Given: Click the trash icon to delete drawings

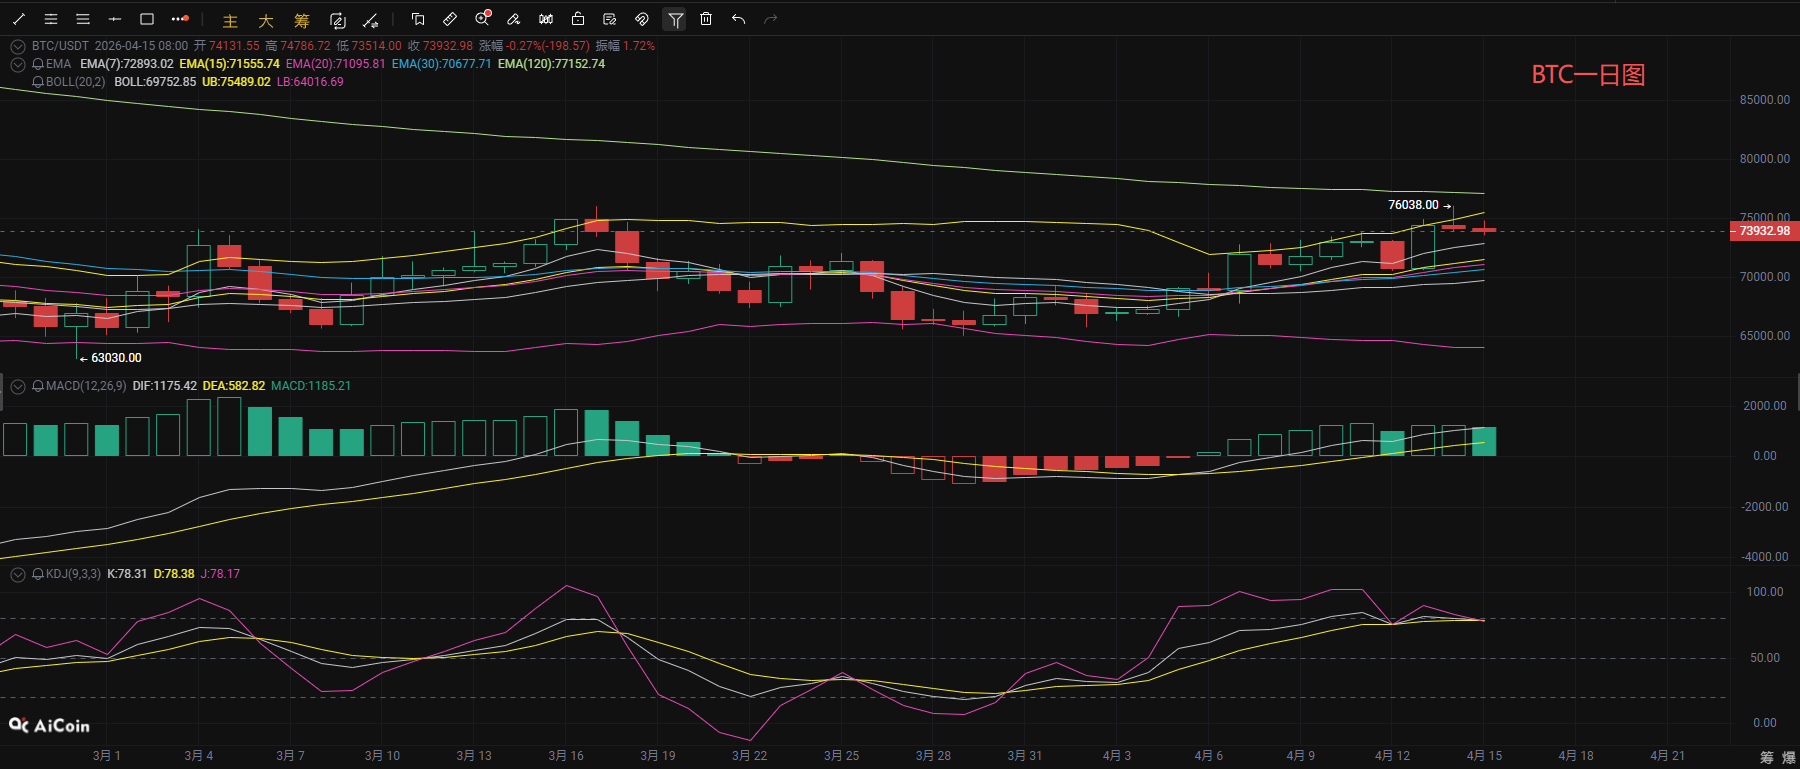Looking at the screenshot, I should [706, 19].
